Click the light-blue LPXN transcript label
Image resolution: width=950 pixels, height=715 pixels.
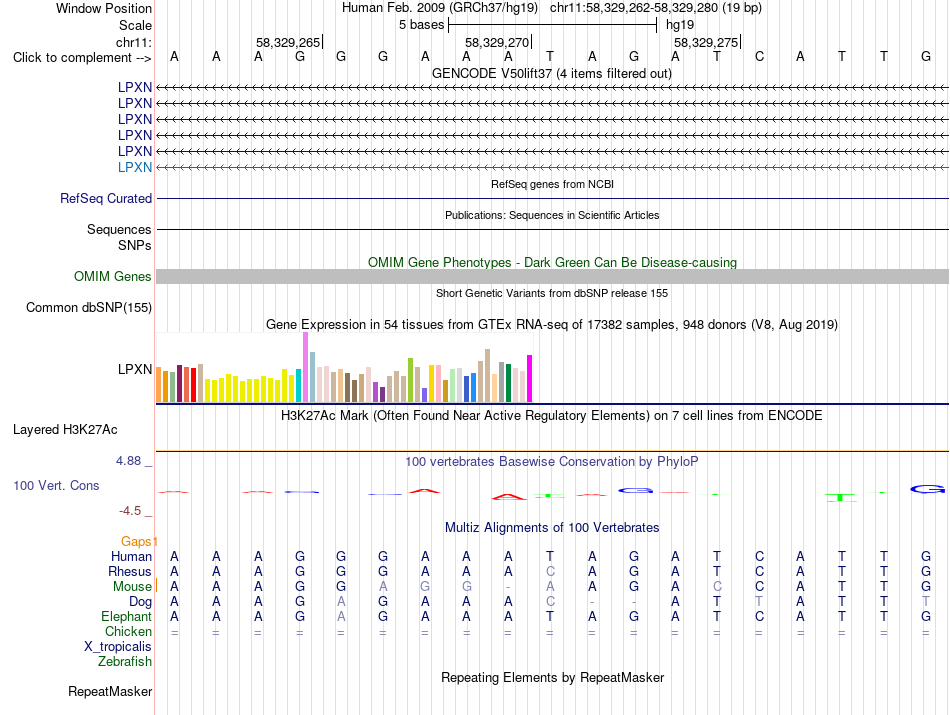(135, 167)
